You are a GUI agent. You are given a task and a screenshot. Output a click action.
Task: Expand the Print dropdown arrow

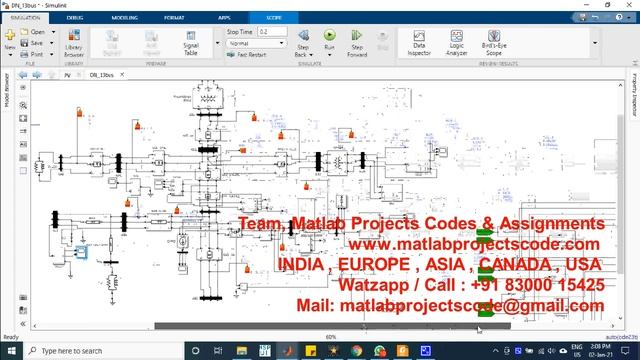[x=52, y=54]
